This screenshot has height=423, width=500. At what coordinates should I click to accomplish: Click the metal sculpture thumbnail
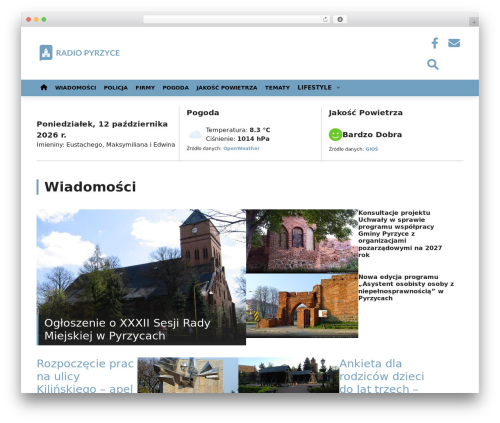(188, 375)
